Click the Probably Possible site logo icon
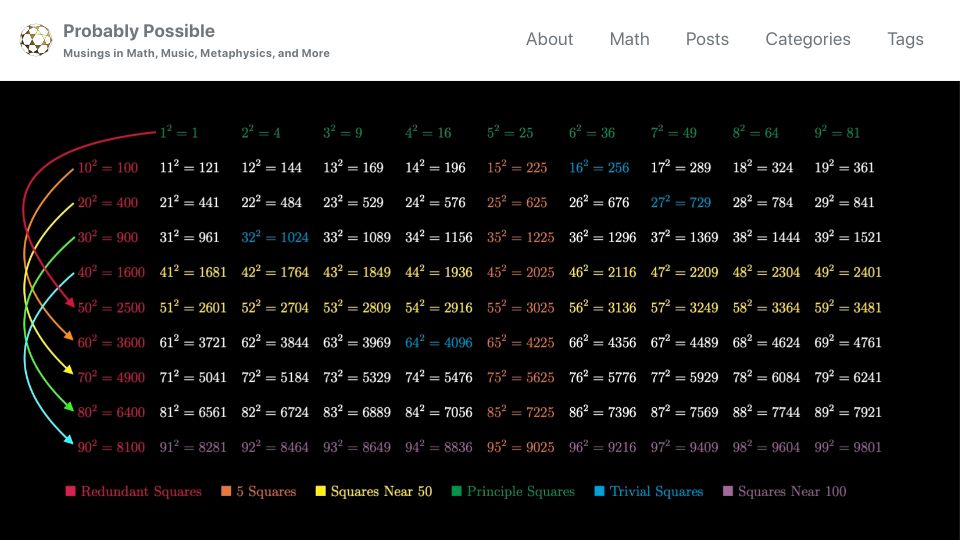 [36, 40]
